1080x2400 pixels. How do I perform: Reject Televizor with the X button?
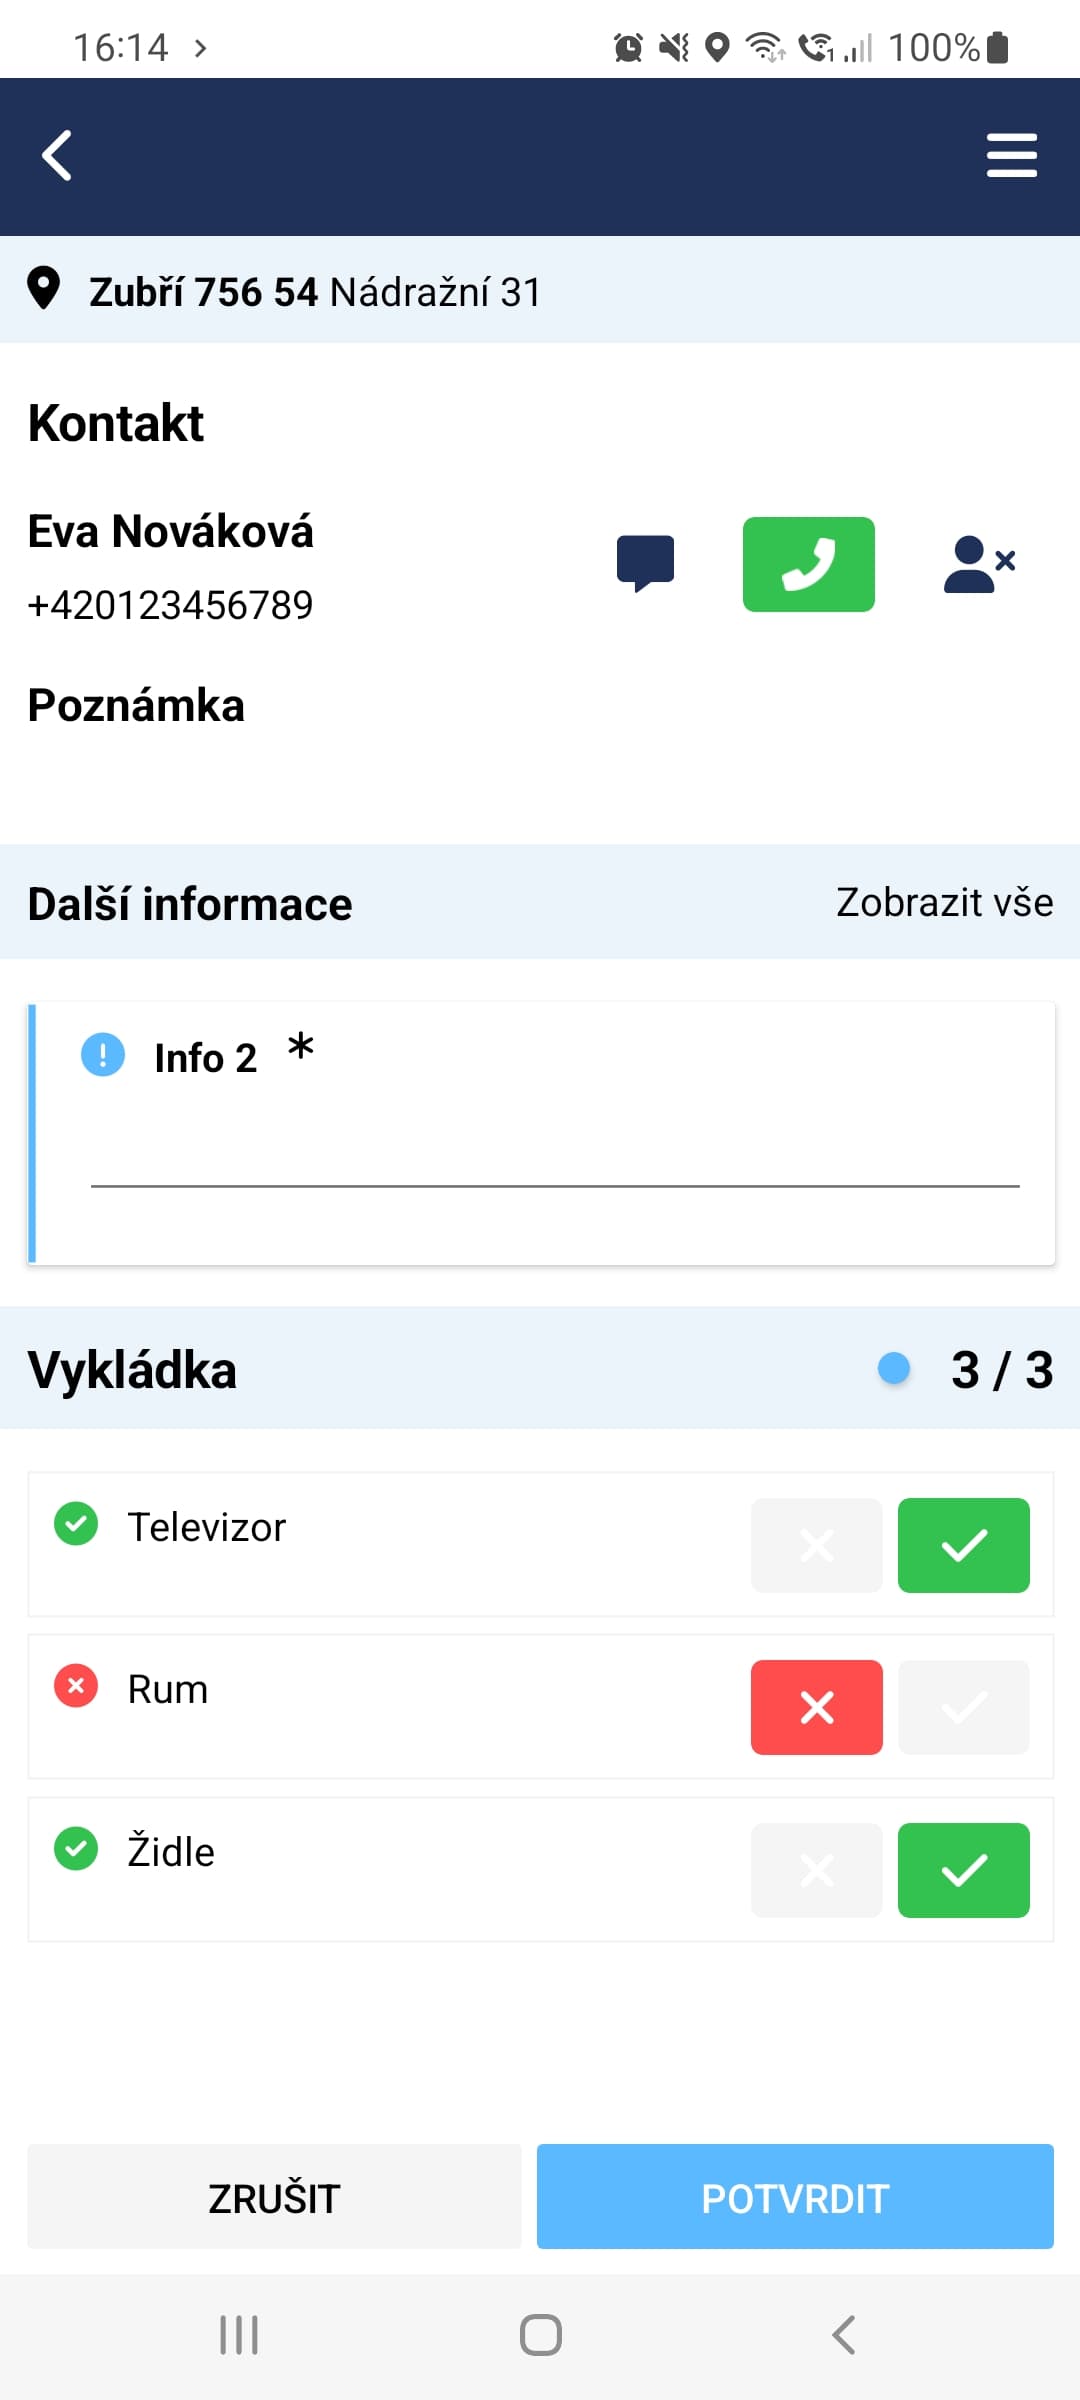click(x=816, y=1545)
